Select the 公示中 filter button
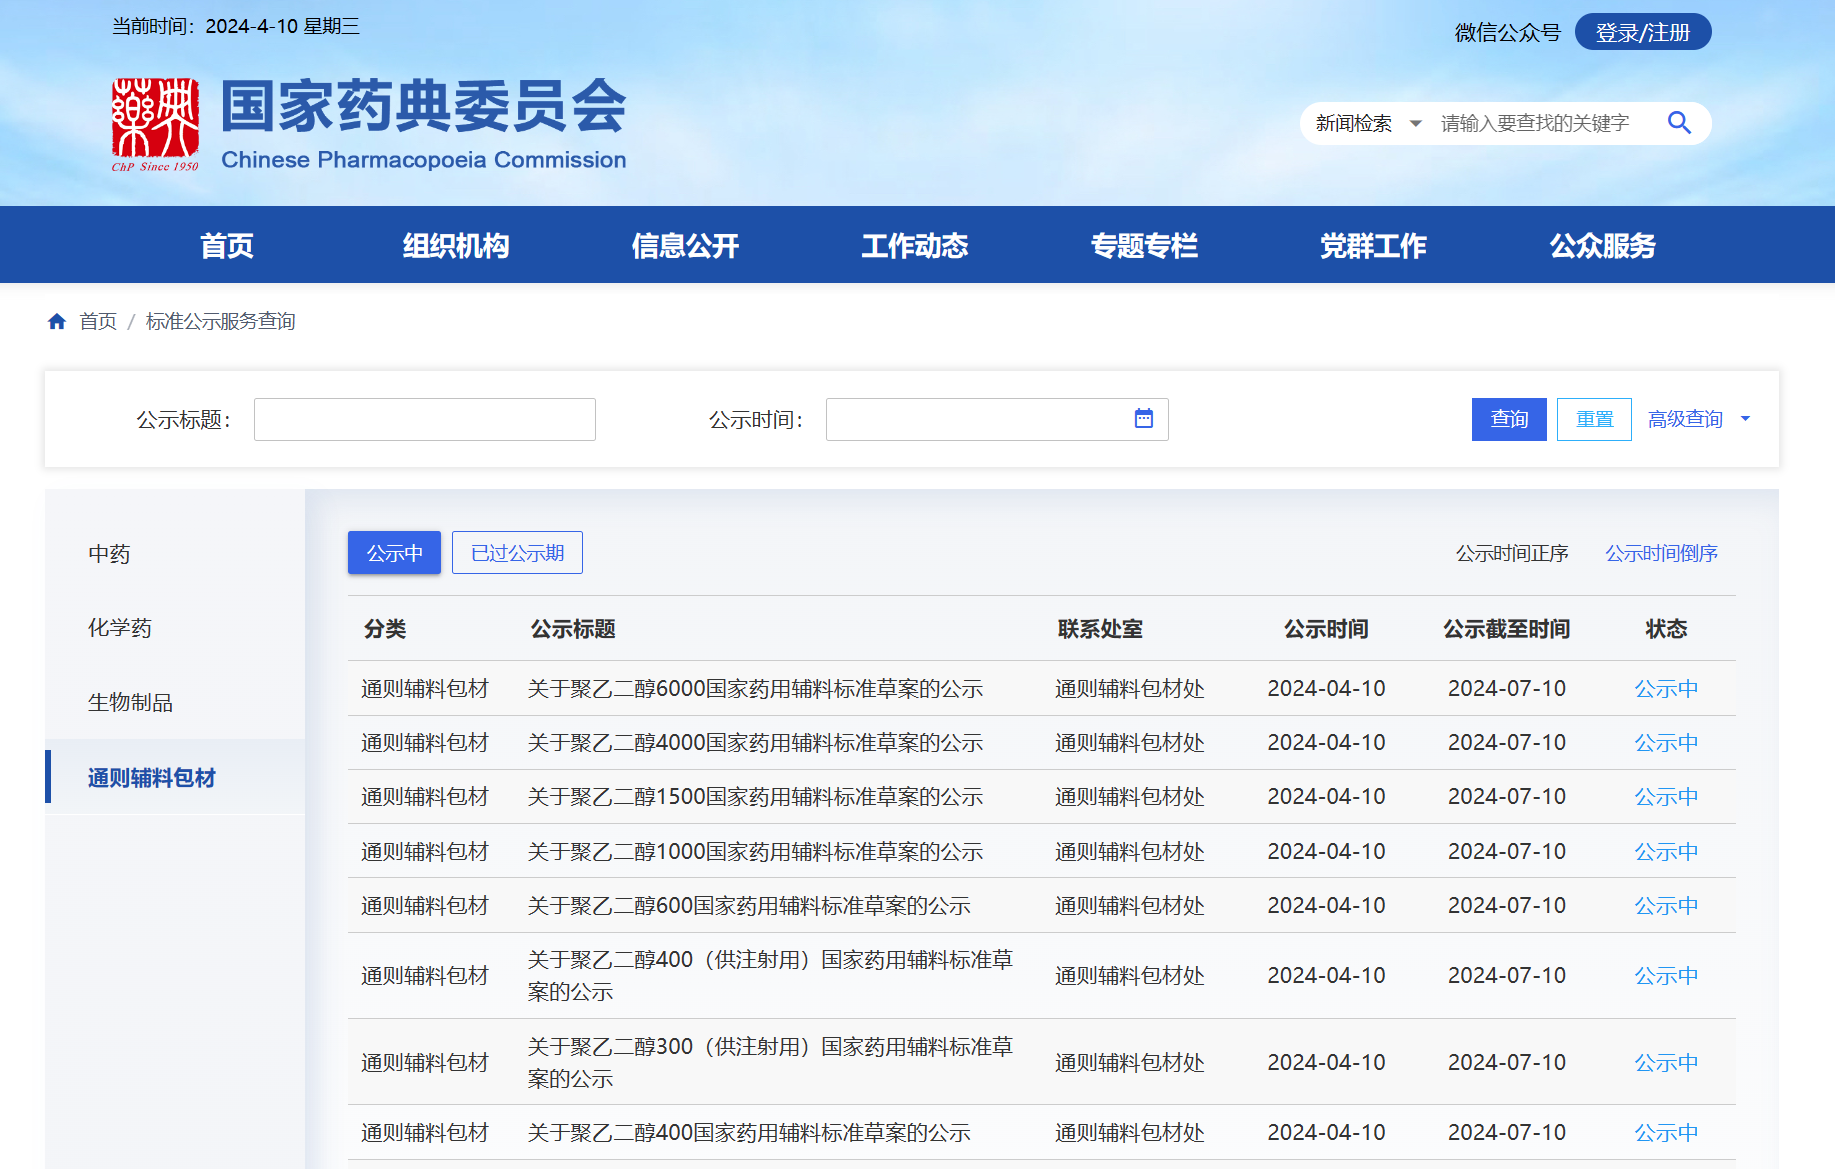 click(x=394, y=553)
